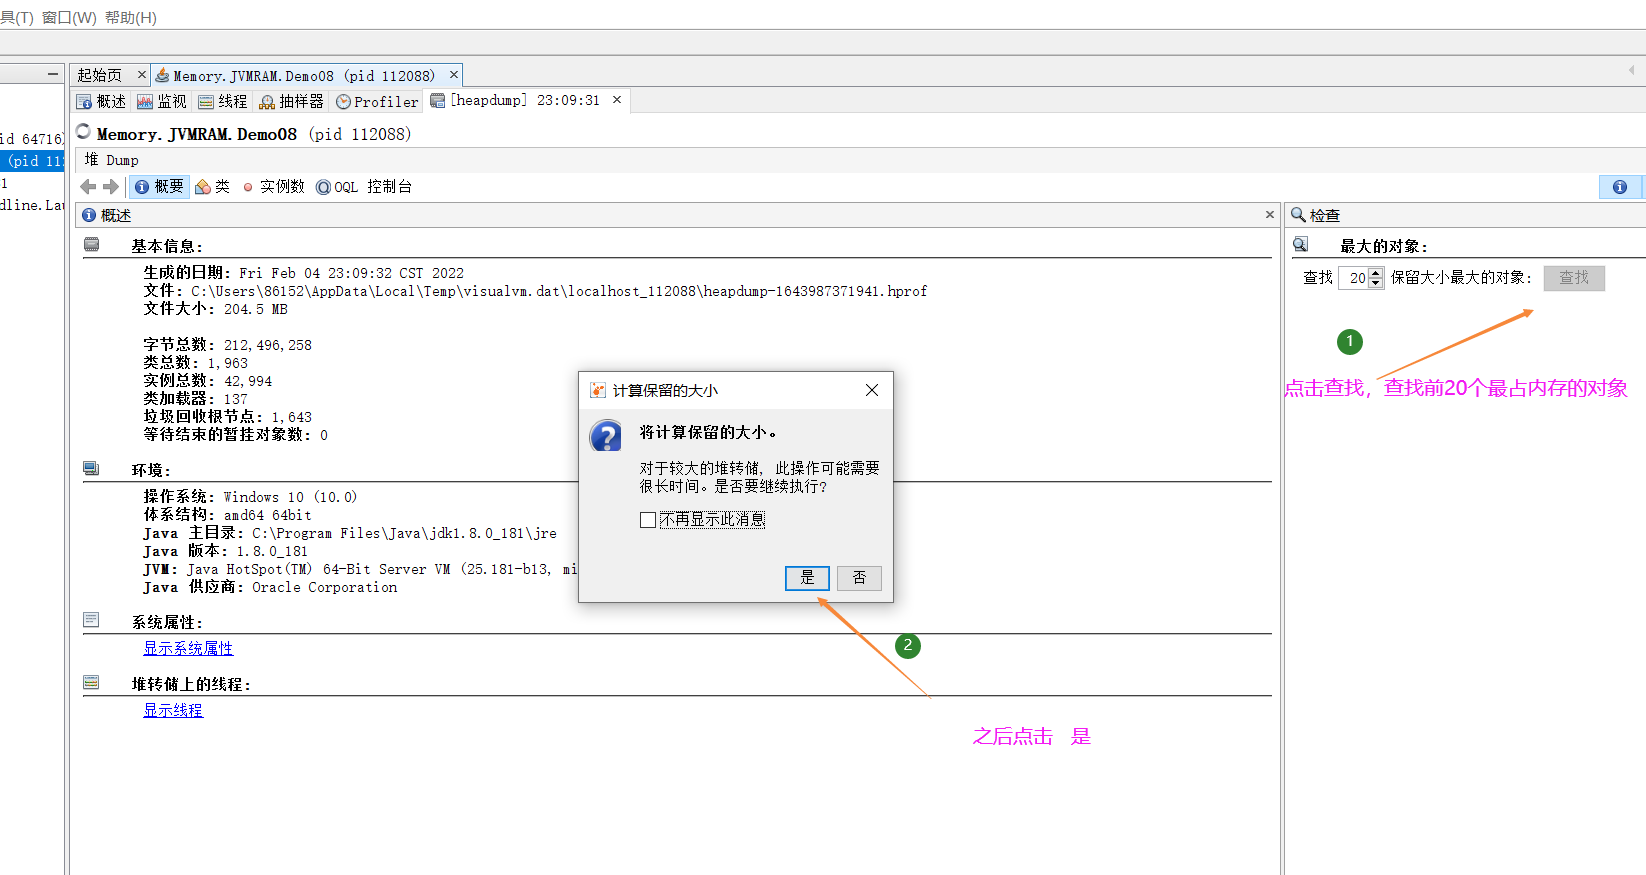
Task: Click the blue info icon at toolbar right
Action: (1620, 187)
